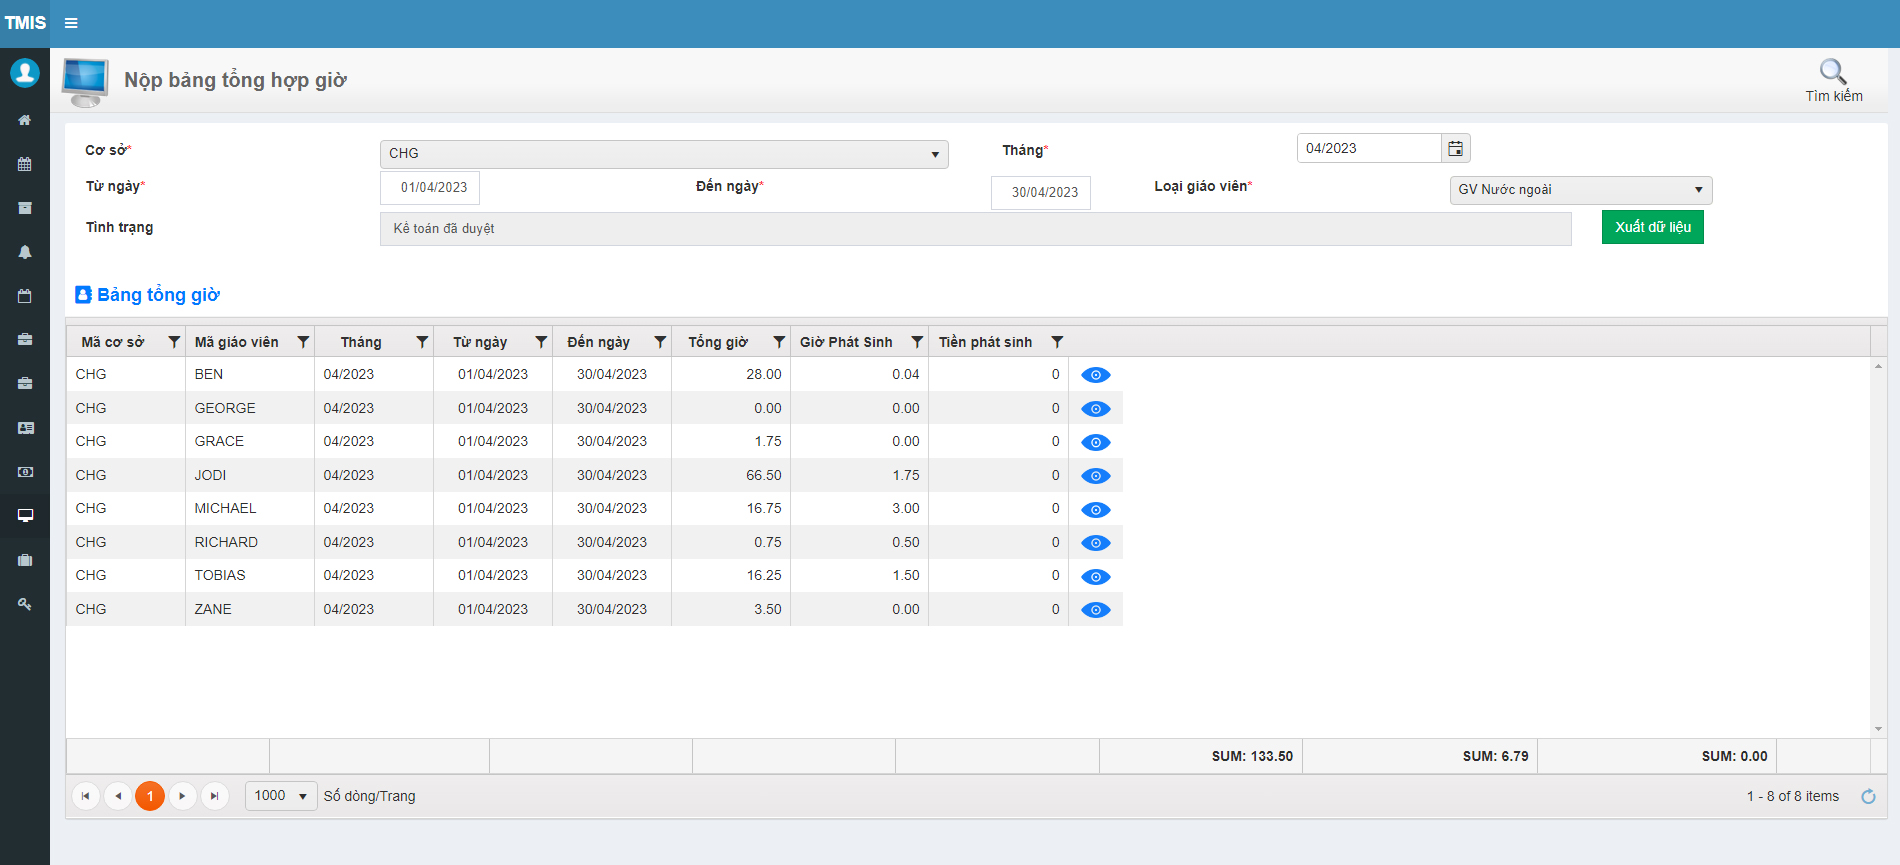
Task: Open the archive box icon in the sidebar
Action: click(x=25, y=208)
